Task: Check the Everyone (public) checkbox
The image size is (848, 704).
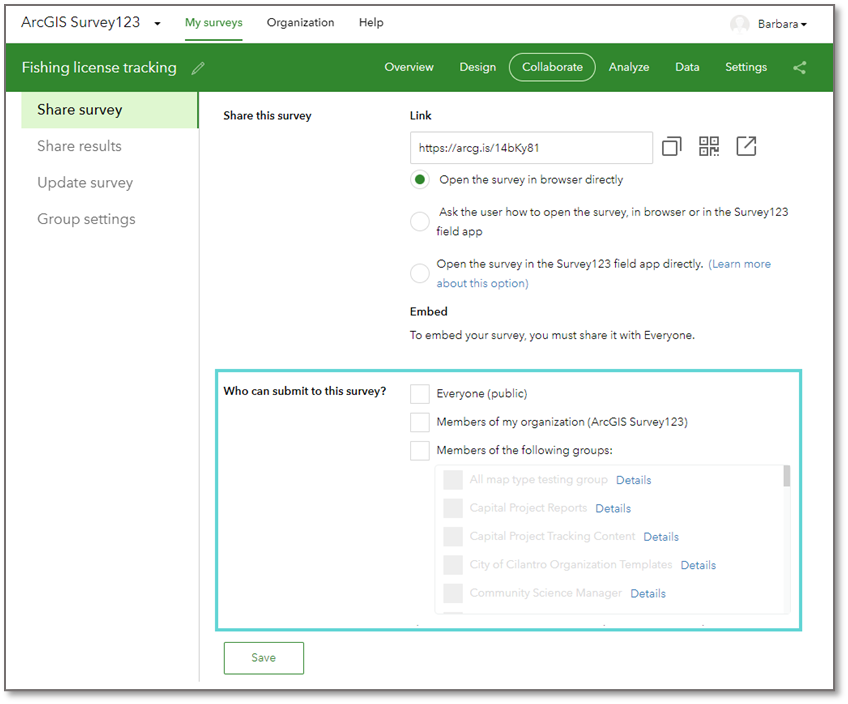Action: click(419, 393)
